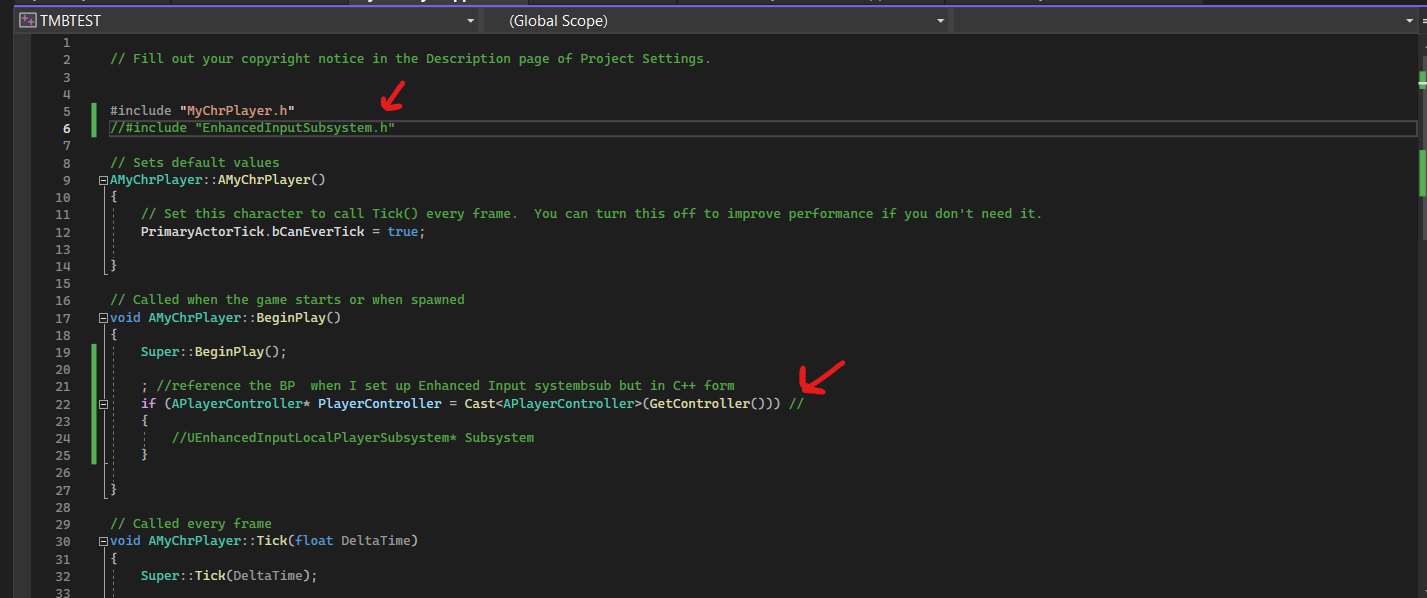Click line number 6 in the margin

66,128
